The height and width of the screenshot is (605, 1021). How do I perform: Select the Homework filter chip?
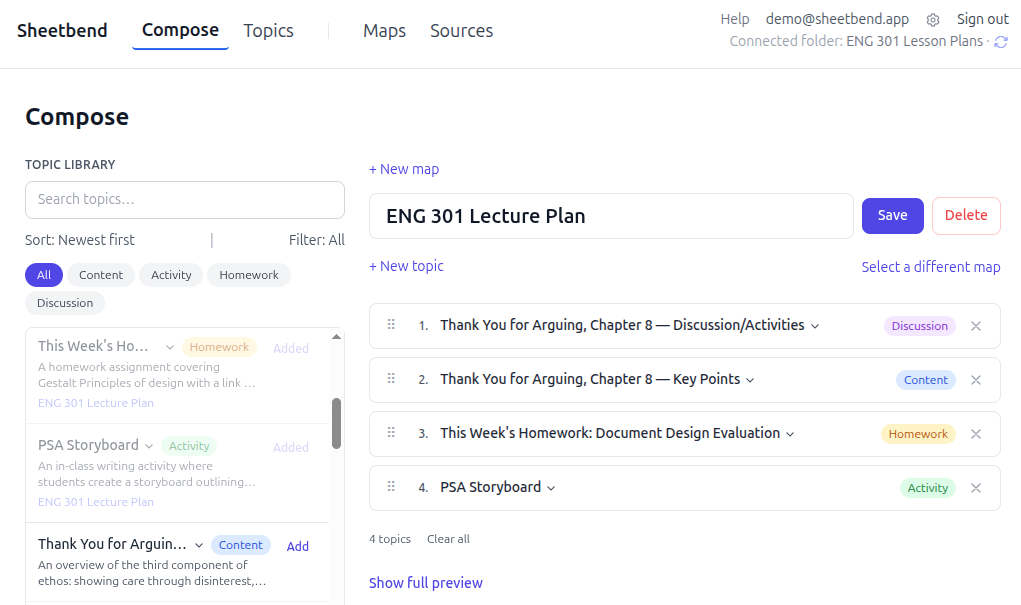(249, 275)
